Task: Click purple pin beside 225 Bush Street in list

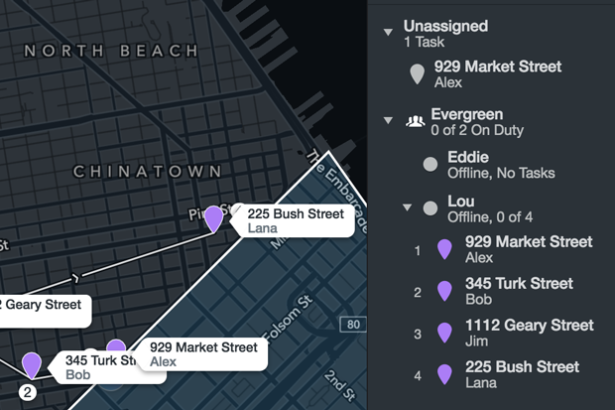Action: coord(444,375)
